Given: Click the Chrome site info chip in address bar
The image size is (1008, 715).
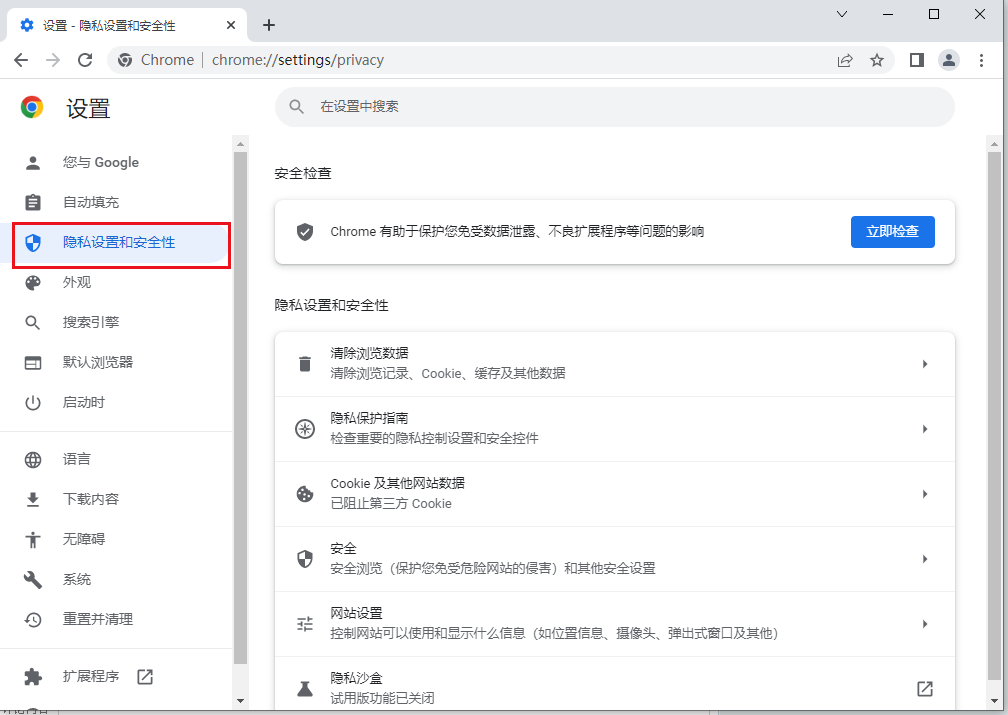Looking at the screenshot, I should pos(156,60).
